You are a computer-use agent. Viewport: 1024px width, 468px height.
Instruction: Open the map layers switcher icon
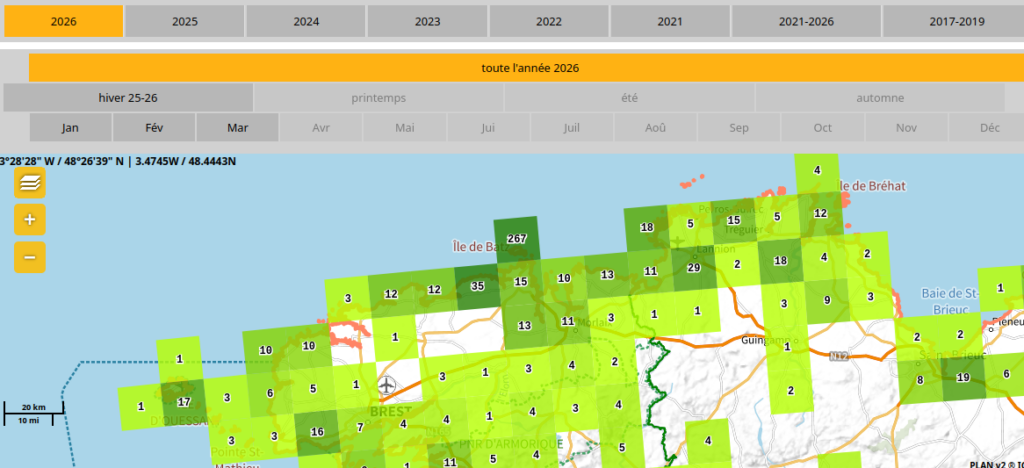click(x=29, y=183)
